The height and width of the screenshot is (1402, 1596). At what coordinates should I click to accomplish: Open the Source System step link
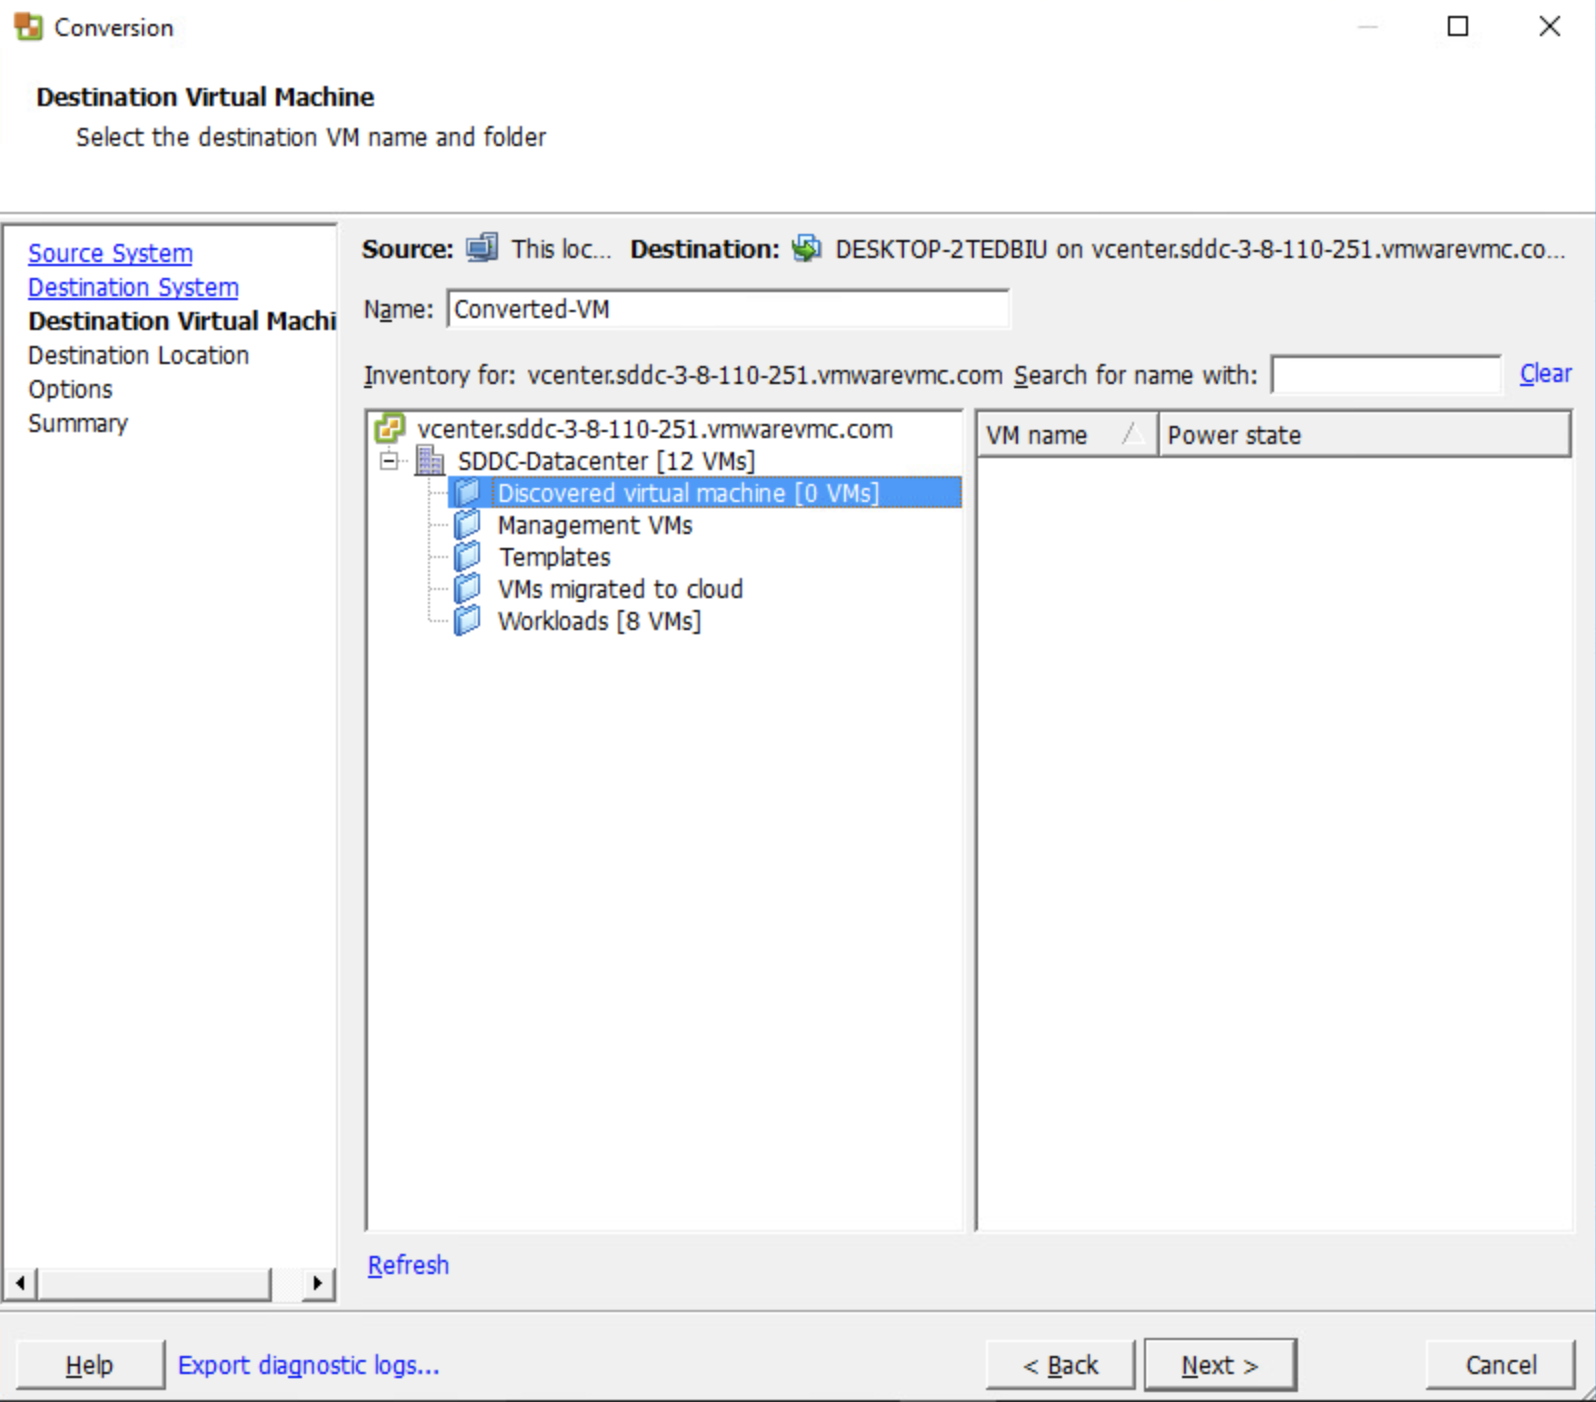pos(110,253)
